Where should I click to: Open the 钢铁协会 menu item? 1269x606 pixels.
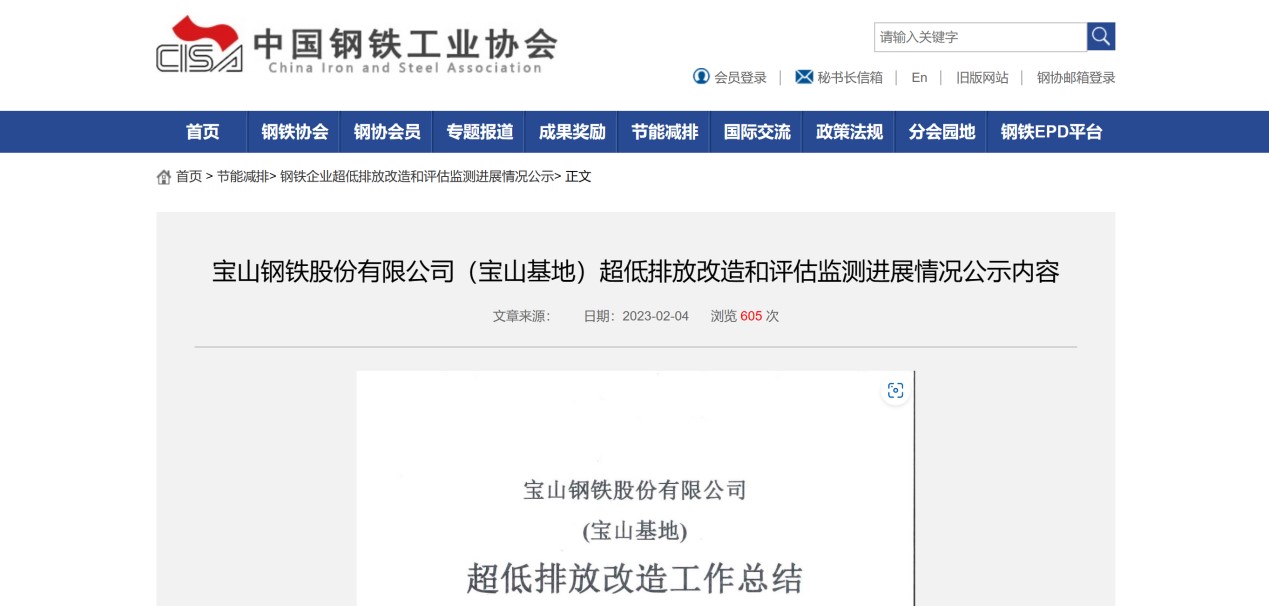pyautogui.click(x=295, y=132)
